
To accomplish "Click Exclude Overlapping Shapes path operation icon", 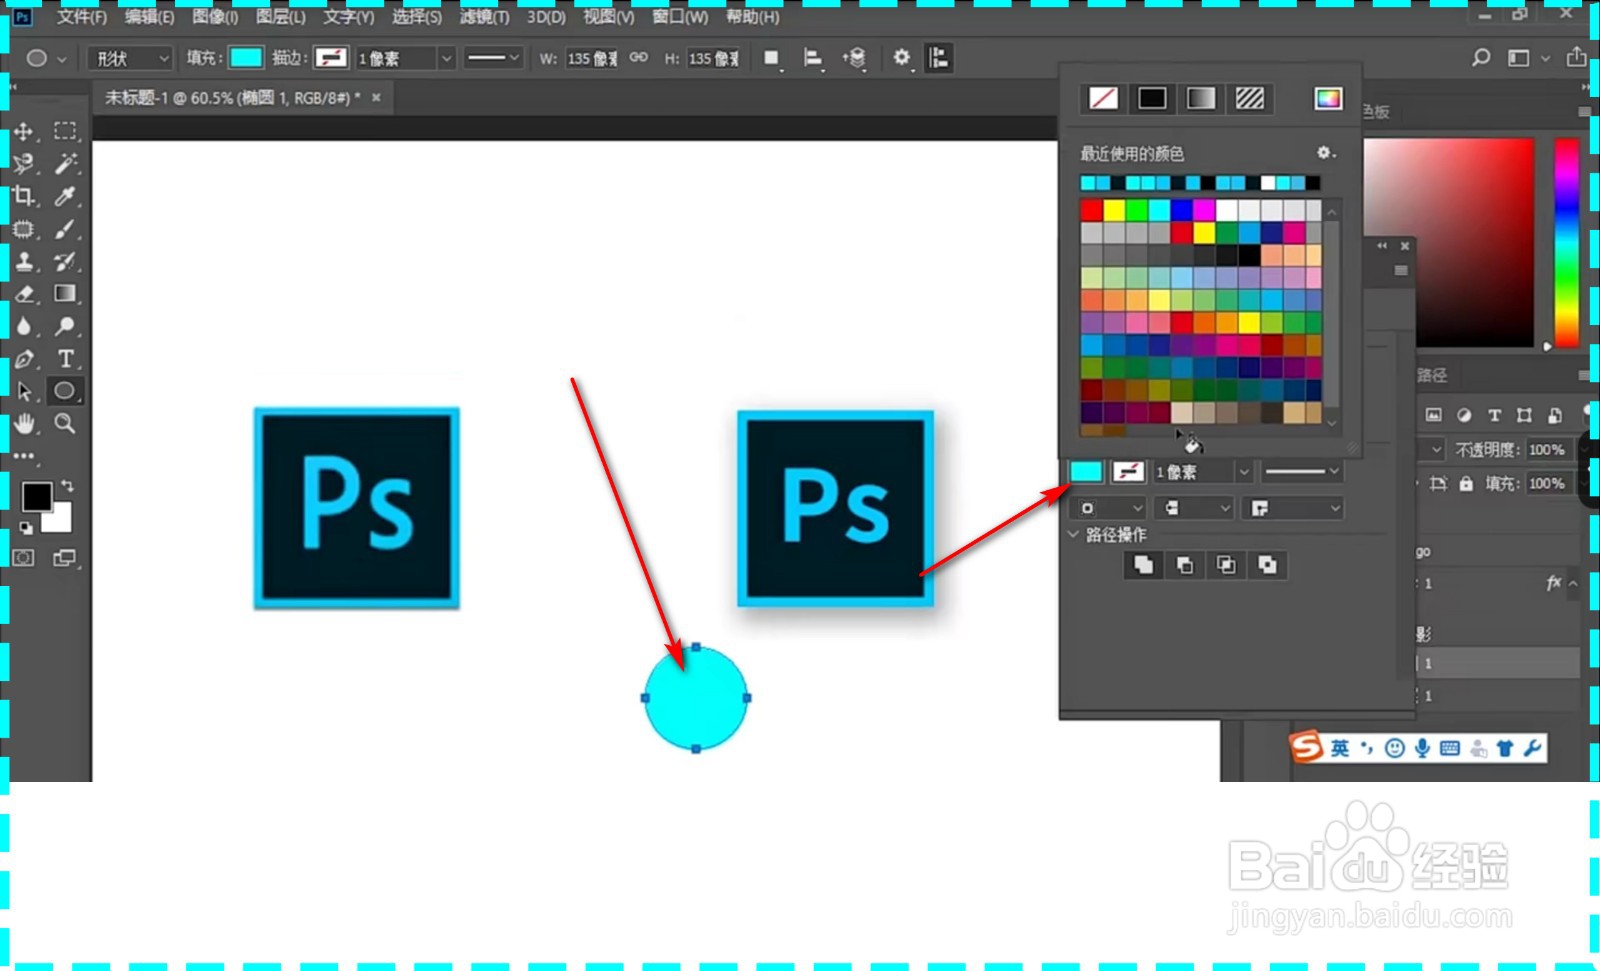I will pos(1268,565).
